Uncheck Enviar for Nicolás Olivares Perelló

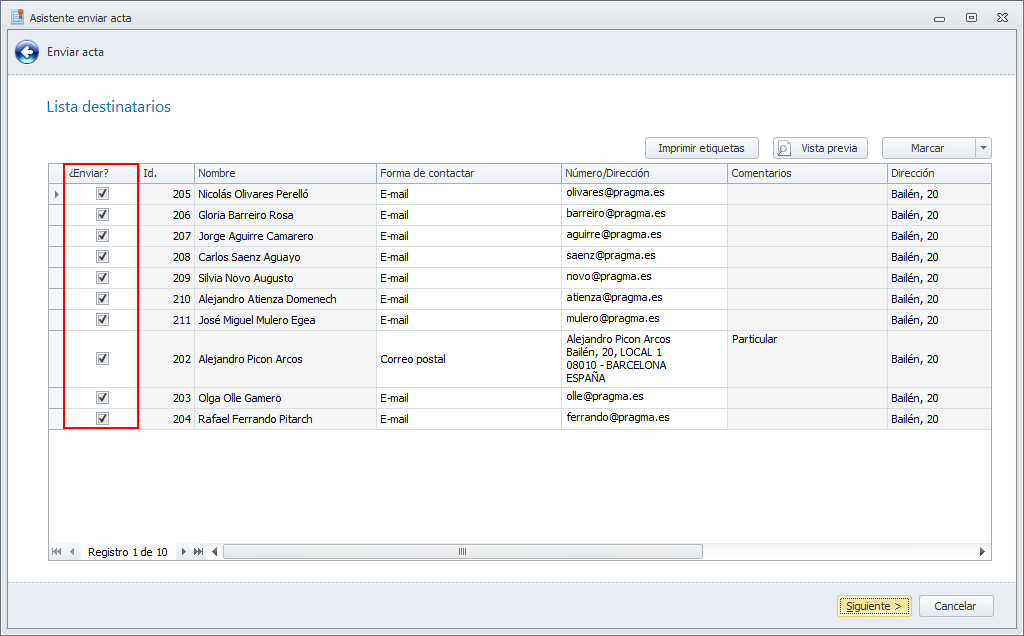pos(102,194)
